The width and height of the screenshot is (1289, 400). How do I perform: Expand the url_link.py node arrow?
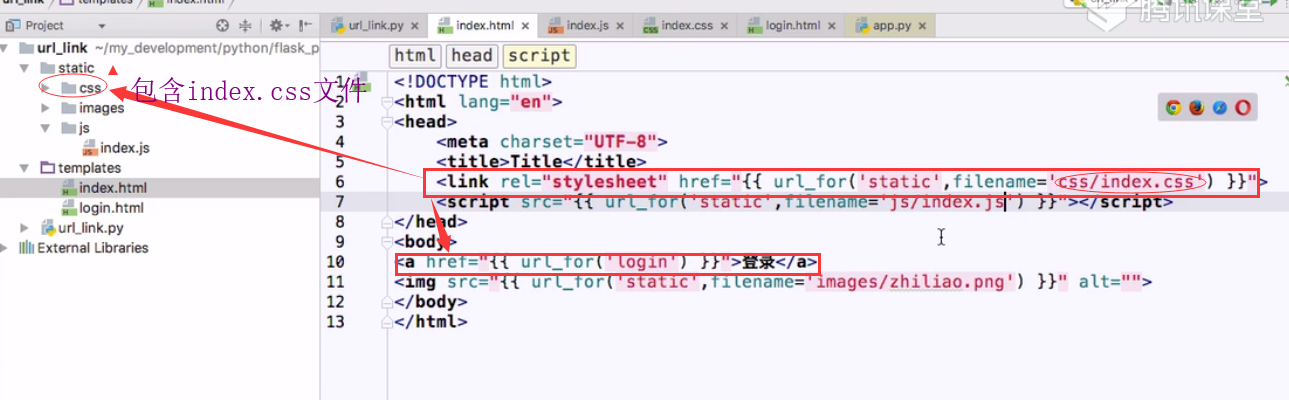(25, 228)
